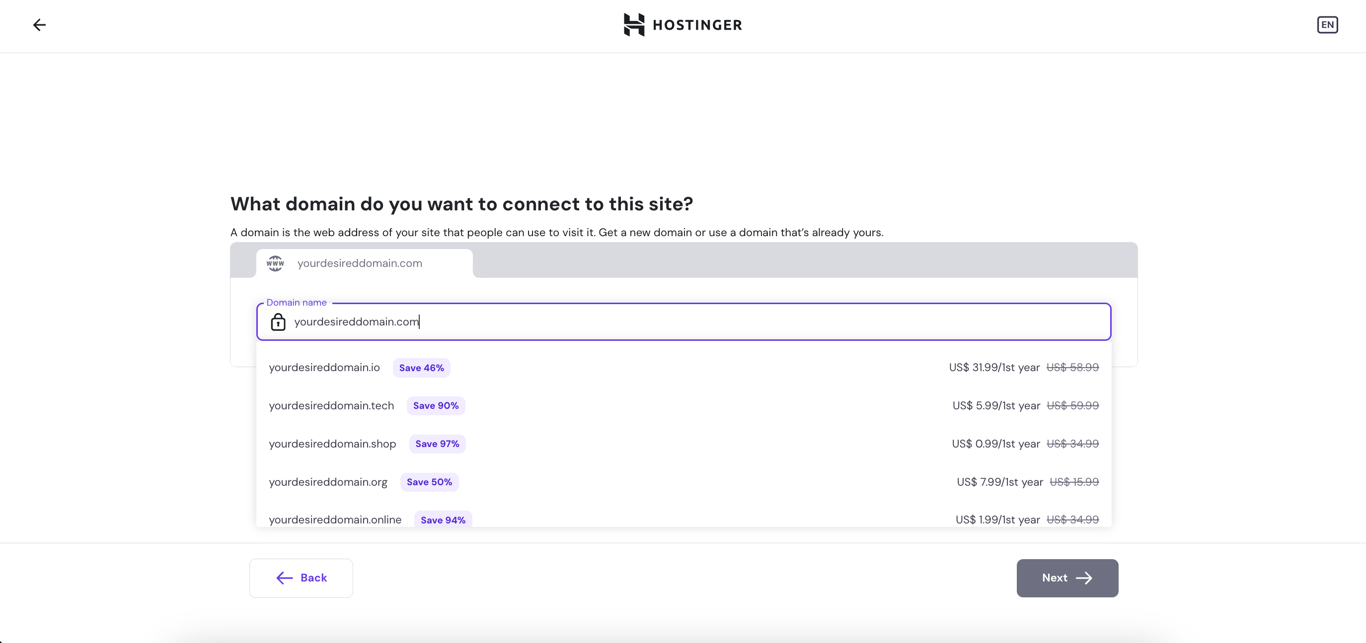Select the yourdesireddomain.tech suggestion

(331, 405)
